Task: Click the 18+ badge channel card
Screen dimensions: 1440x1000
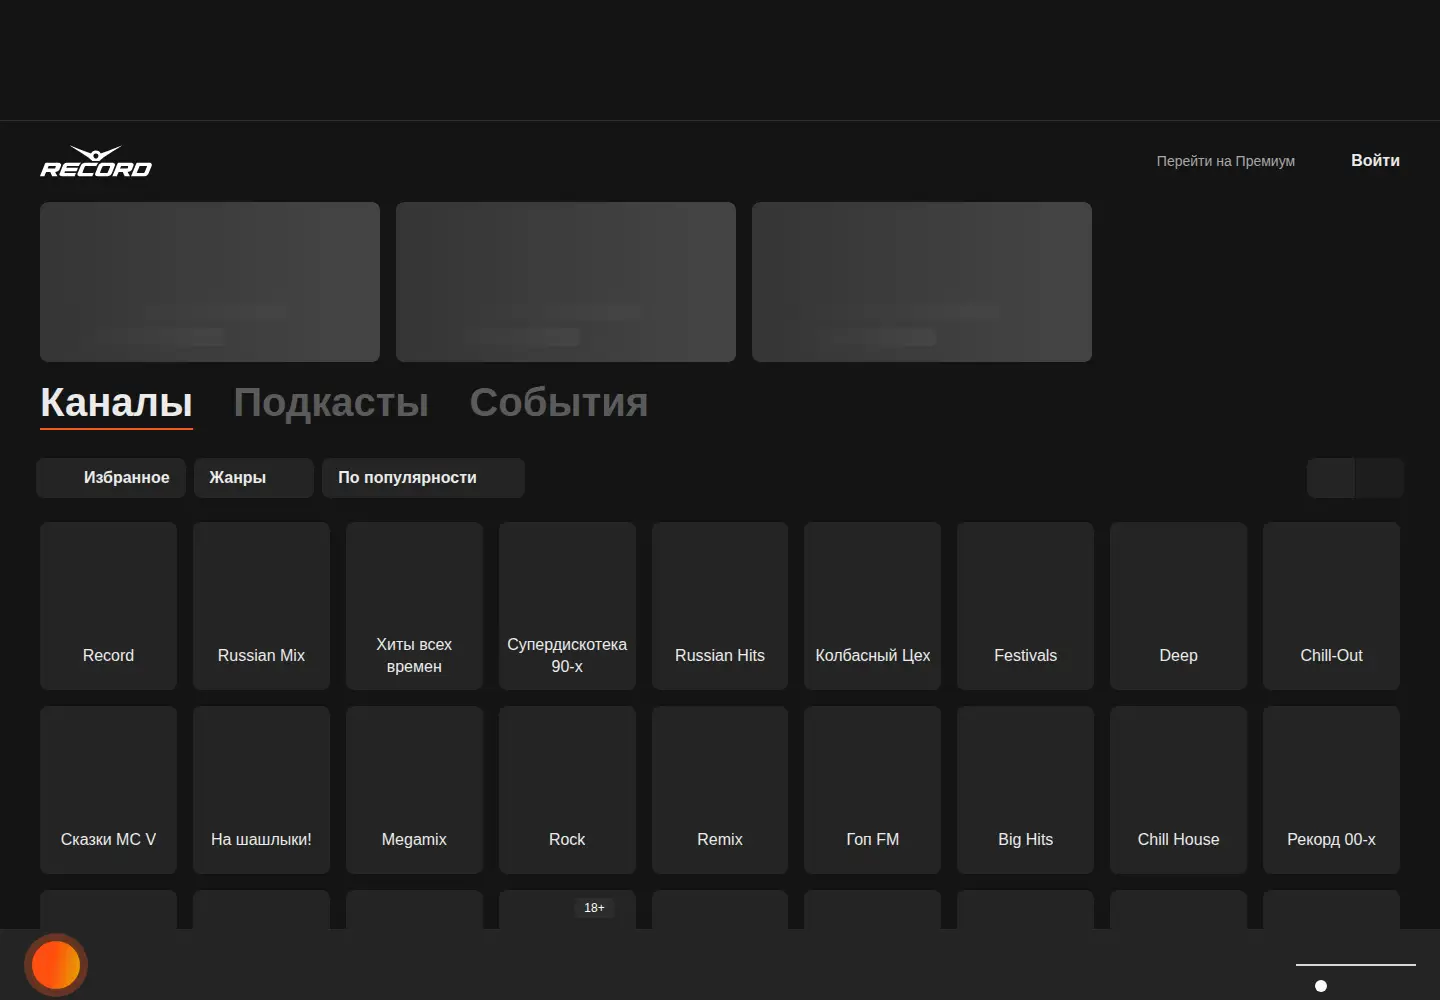Action: pos(567,909)
